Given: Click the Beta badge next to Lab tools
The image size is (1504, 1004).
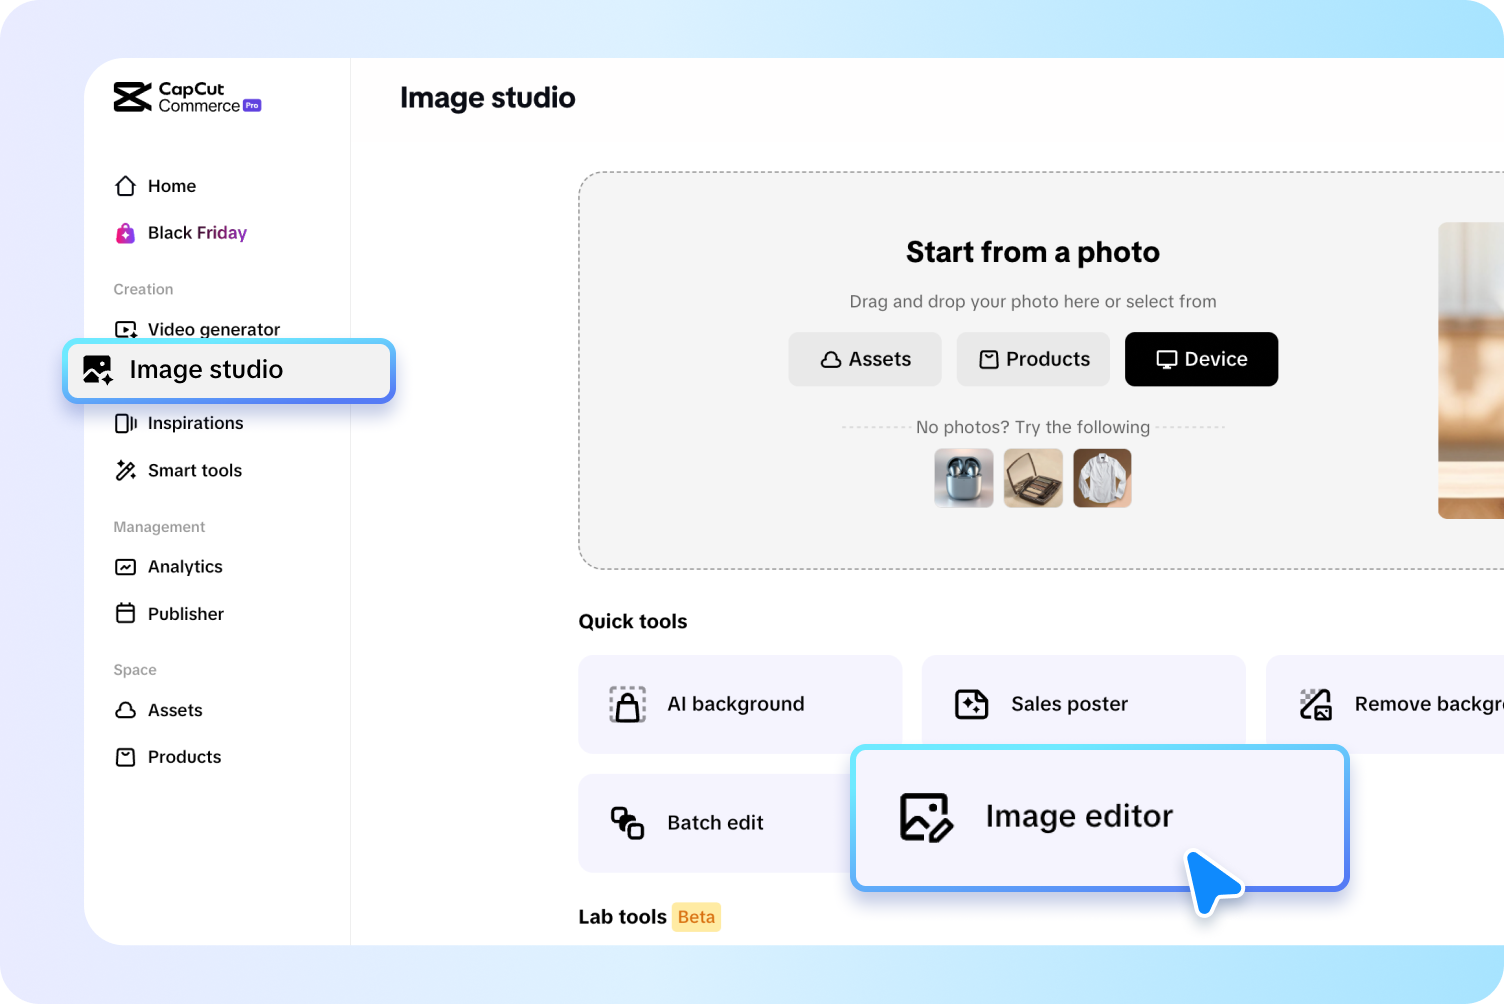Looking at the screenshot, I should coord(696,916).
